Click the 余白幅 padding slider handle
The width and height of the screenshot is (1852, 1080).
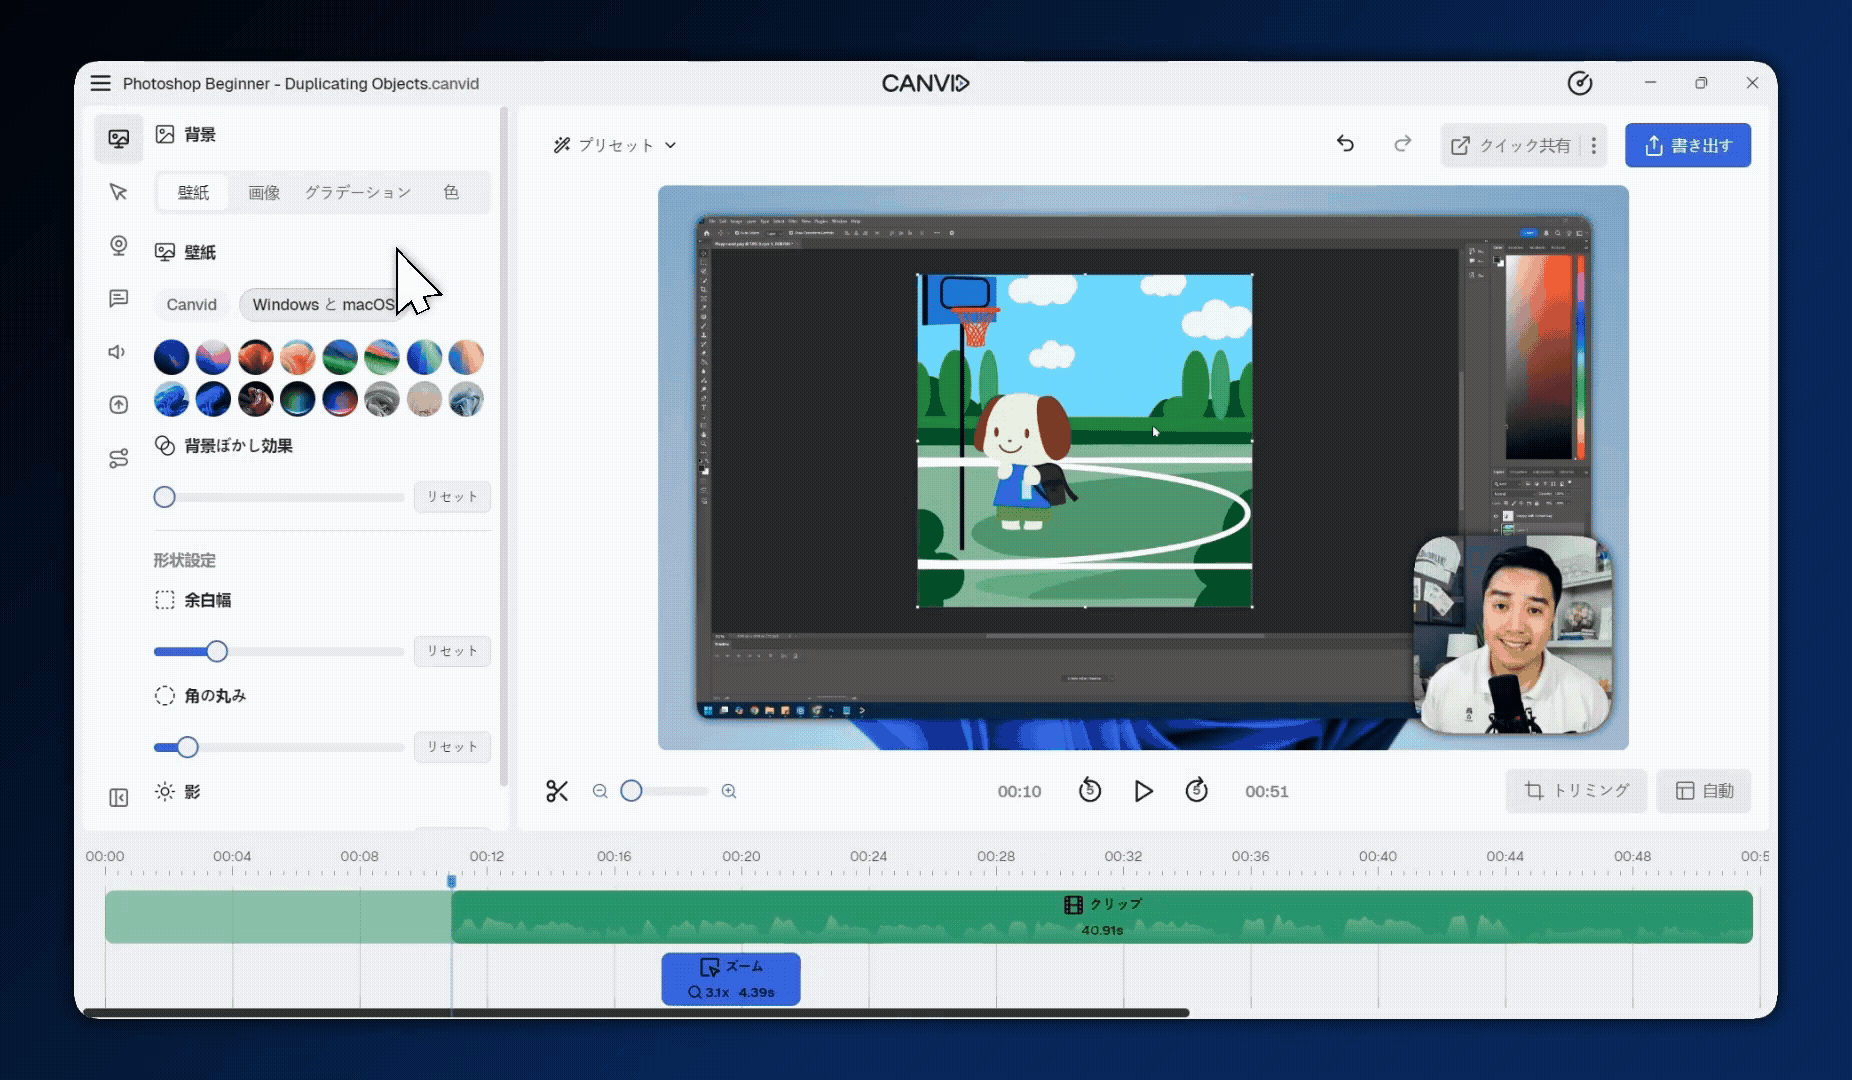(x=217, y=652)
